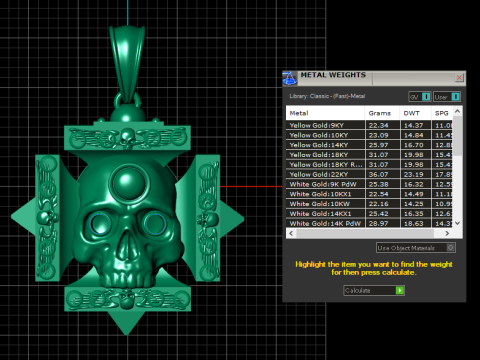Image resolution: width=480 pixels, height=360 pixels.
Task: Click the 23.19 DWT cell
Action: [x=416, y=174]
